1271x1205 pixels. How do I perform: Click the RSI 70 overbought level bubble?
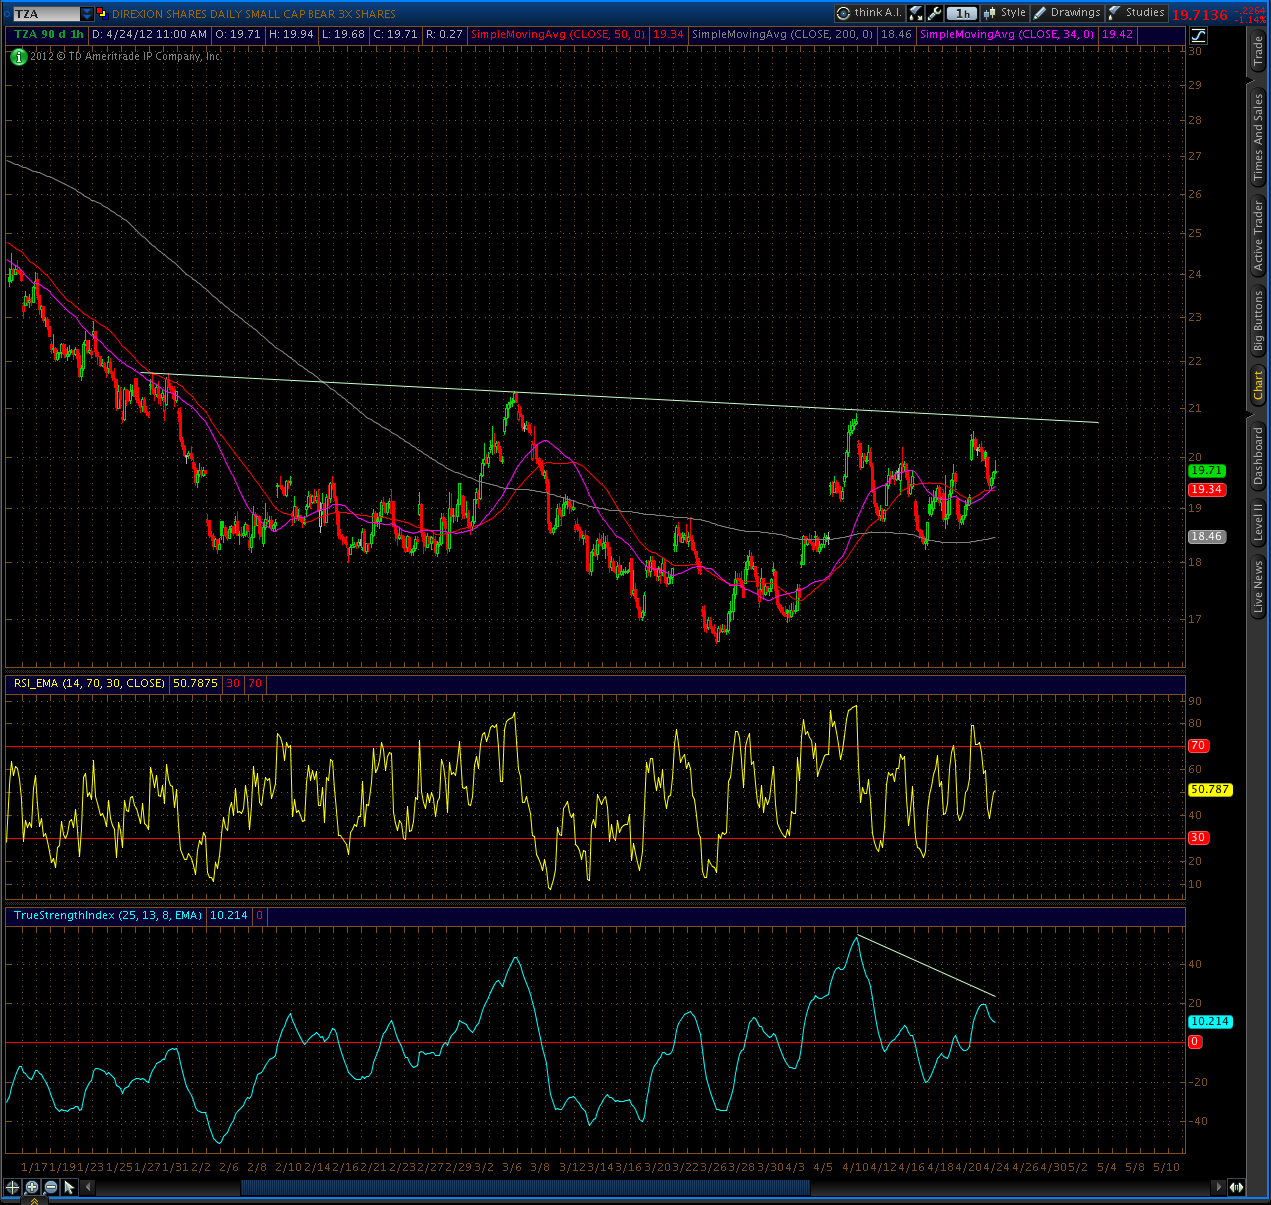[x=1198, y=746]
